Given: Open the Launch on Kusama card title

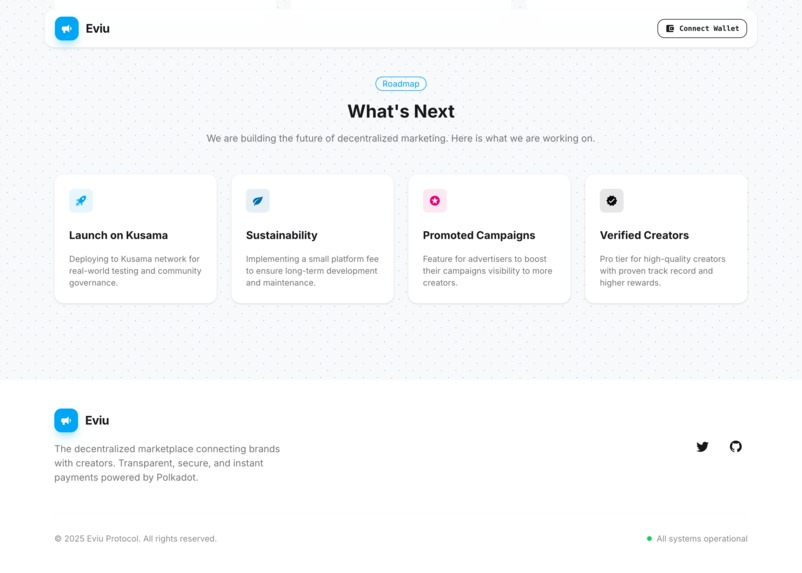Looking at the screenshot, I should coord(118,235).
